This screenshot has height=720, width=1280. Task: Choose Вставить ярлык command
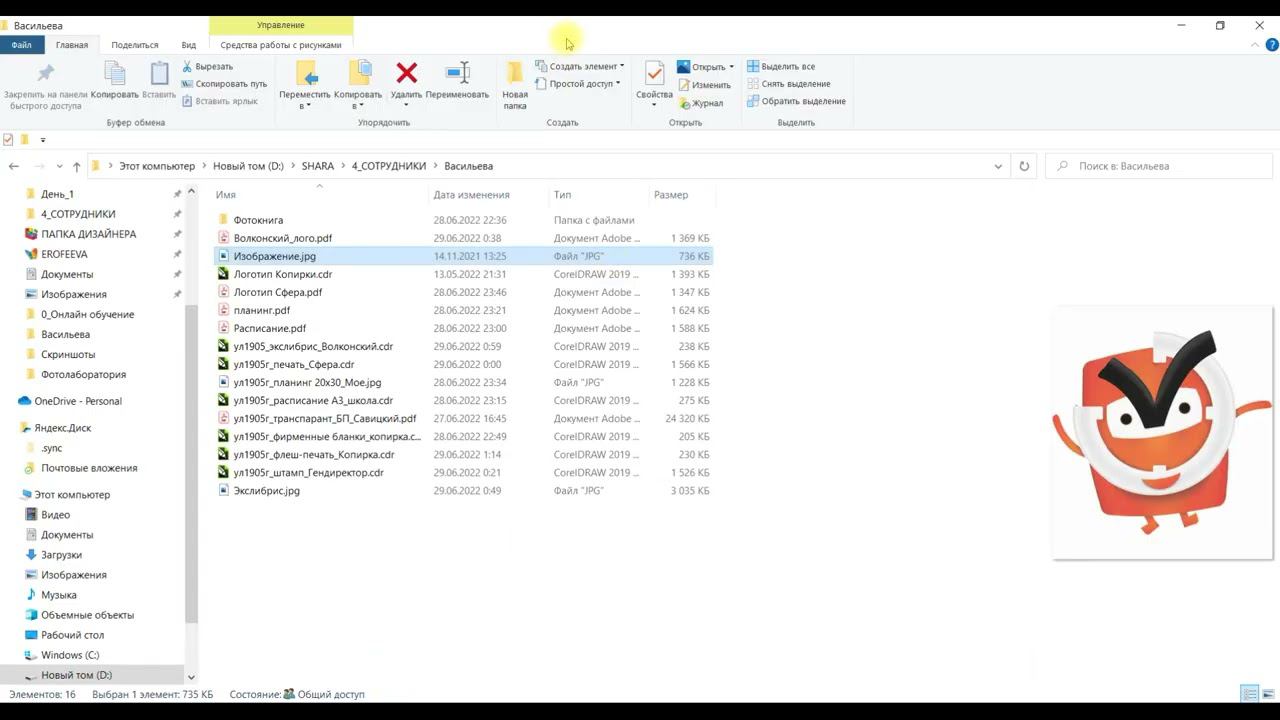pos(219,101)
